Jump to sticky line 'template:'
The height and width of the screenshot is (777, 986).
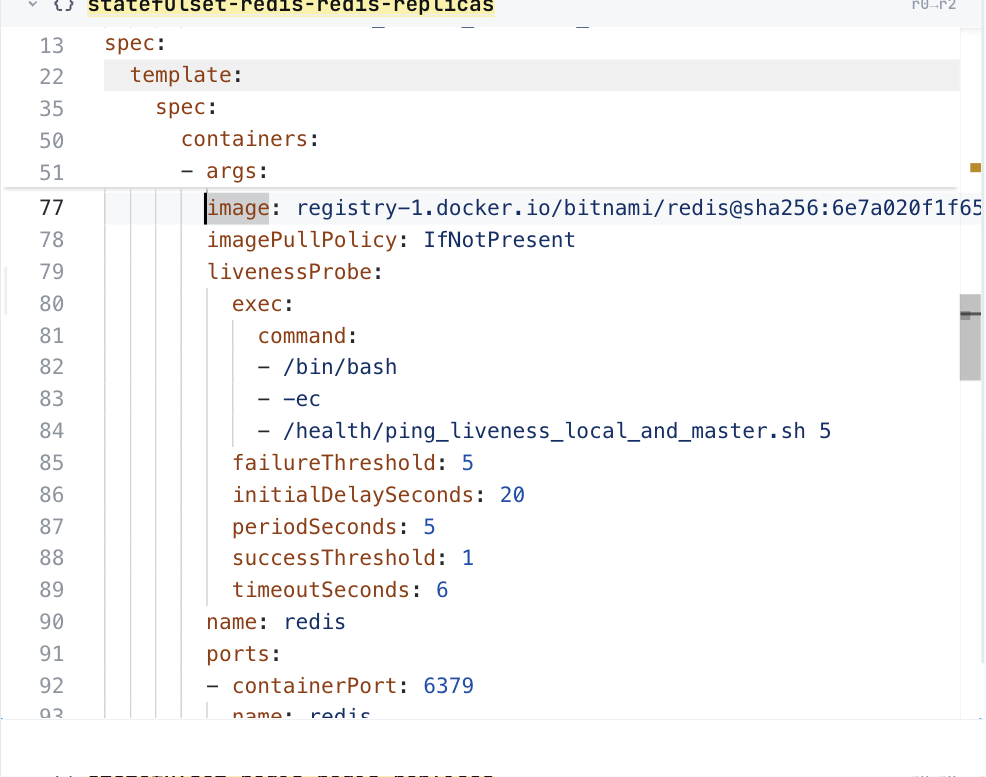tap(186, 75)
